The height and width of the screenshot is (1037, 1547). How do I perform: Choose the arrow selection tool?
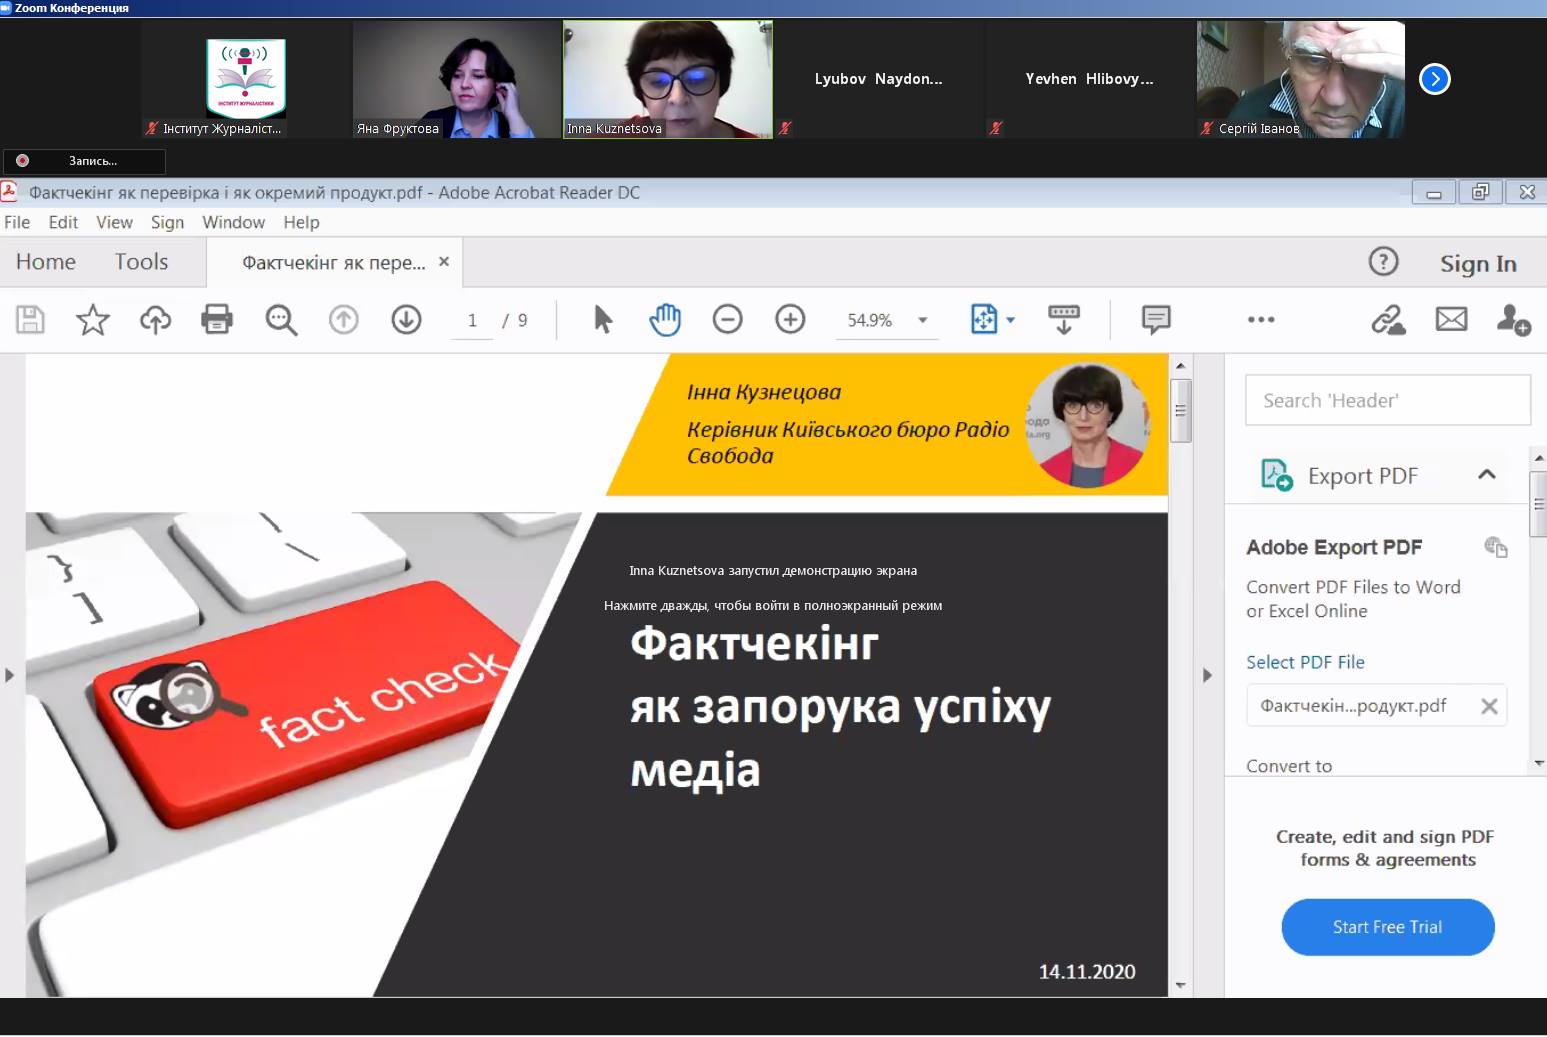[x=603, y=320]
